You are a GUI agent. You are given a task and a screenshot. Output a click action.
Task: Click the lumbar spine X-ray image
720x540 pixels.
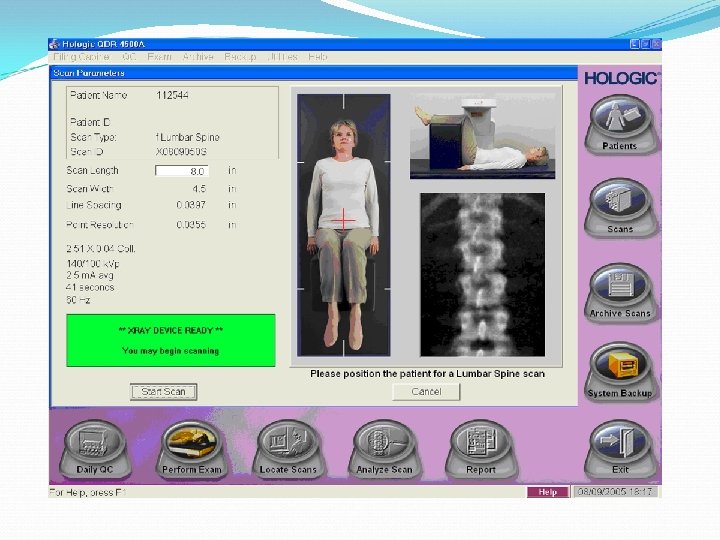(483, 275)
